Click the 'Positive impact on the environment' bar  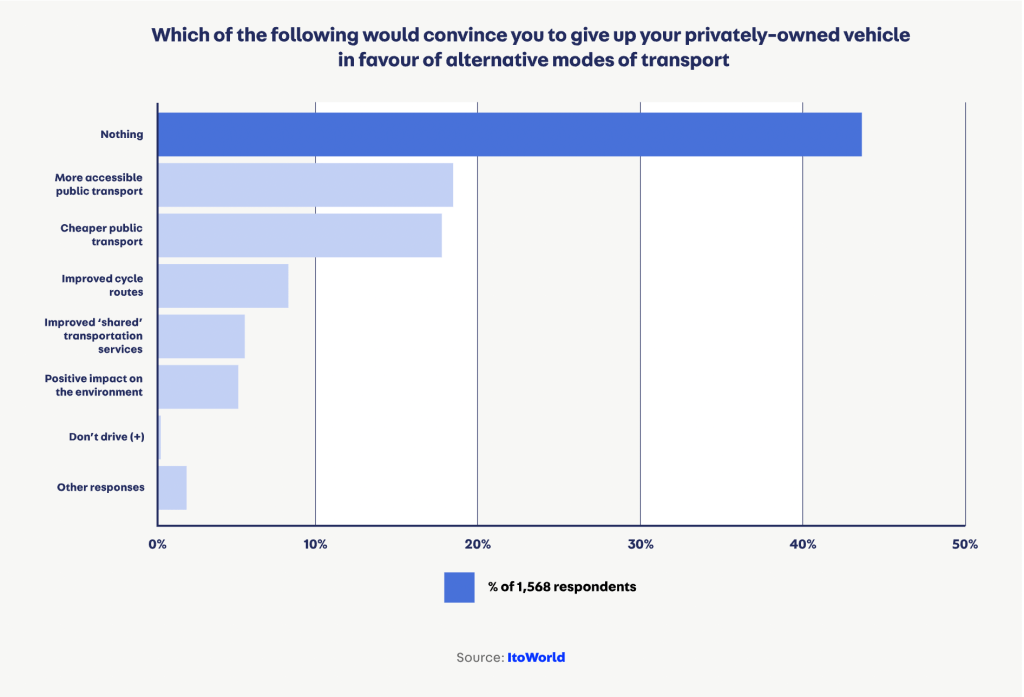pos(199,386)
